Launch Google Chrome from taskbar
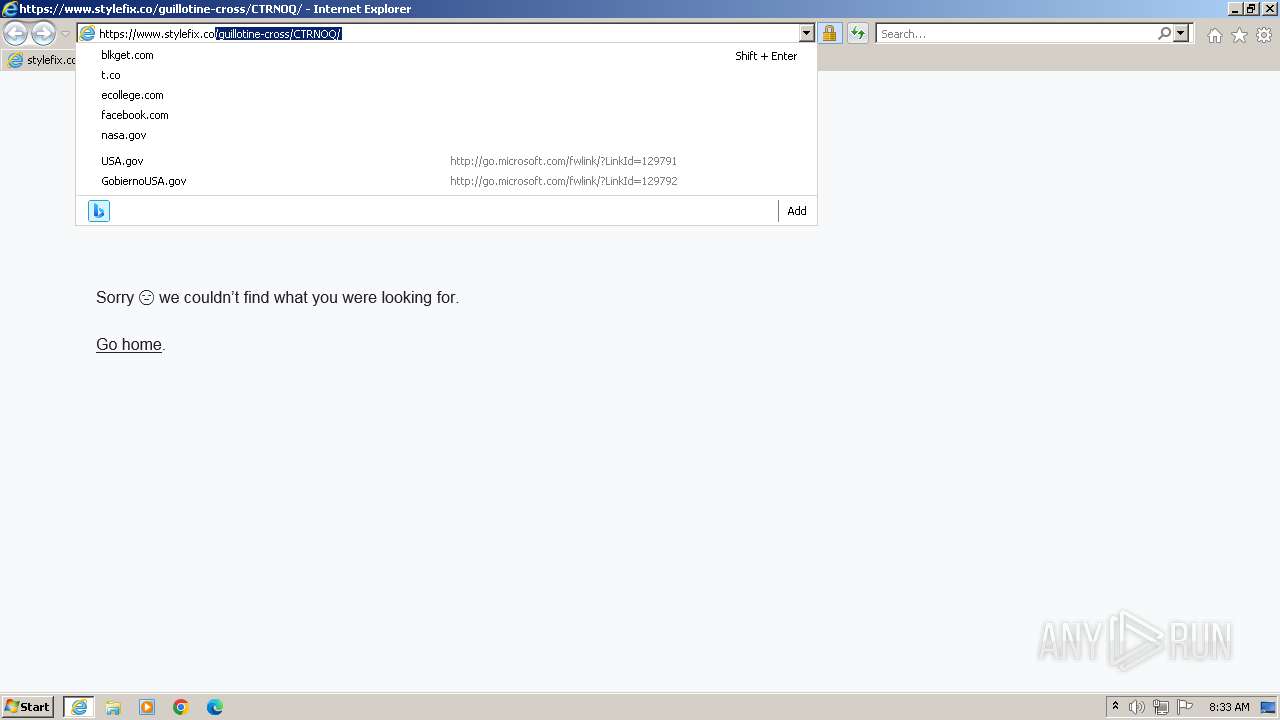Screen dimensions: 1280x720 click(x=181, y=706)
